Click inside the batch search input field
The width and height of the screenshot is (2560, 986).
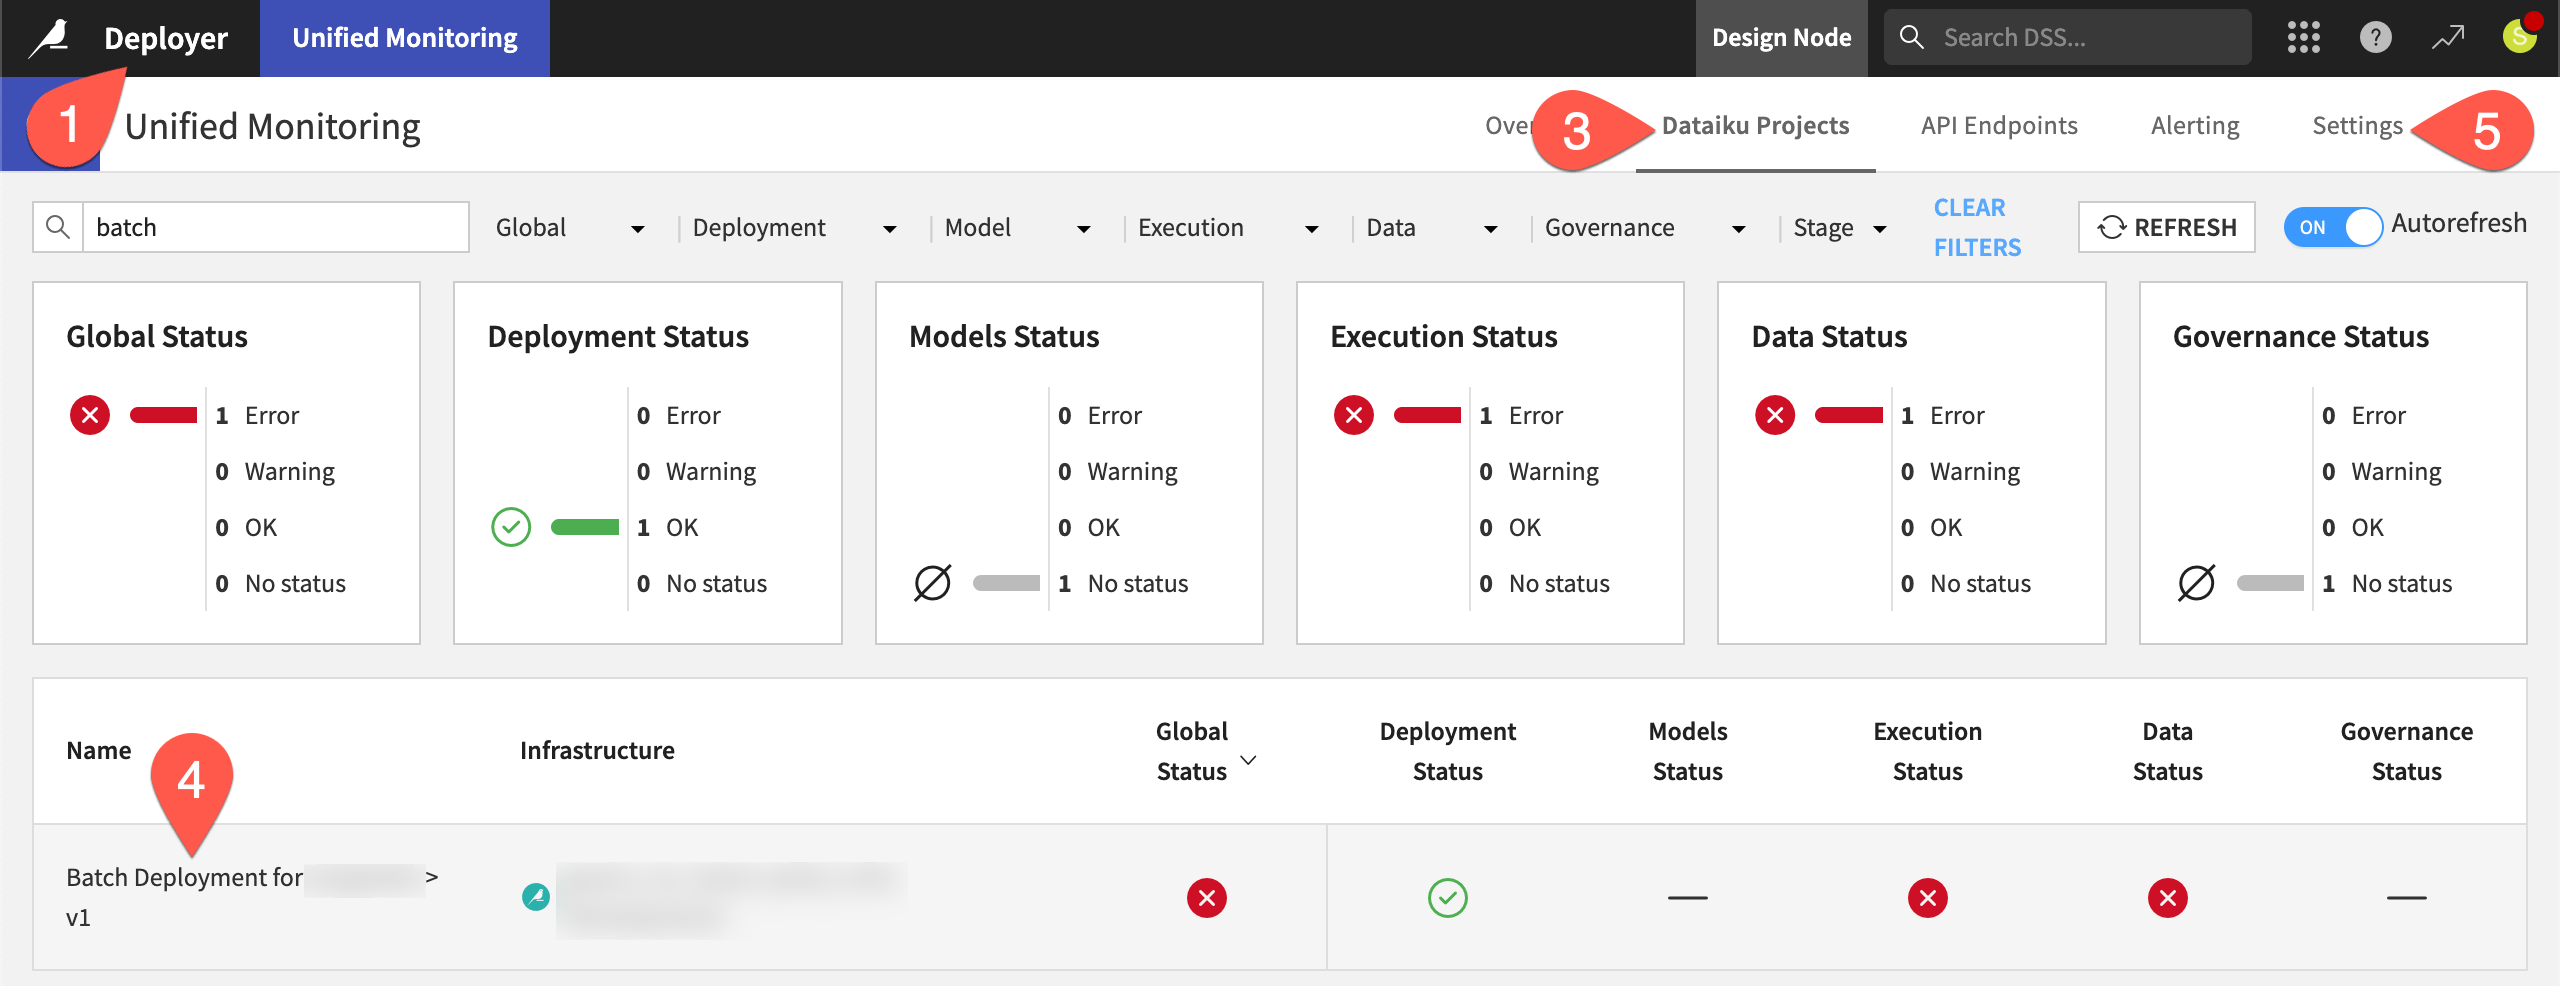pyautogui.click(x=270, y=227)
